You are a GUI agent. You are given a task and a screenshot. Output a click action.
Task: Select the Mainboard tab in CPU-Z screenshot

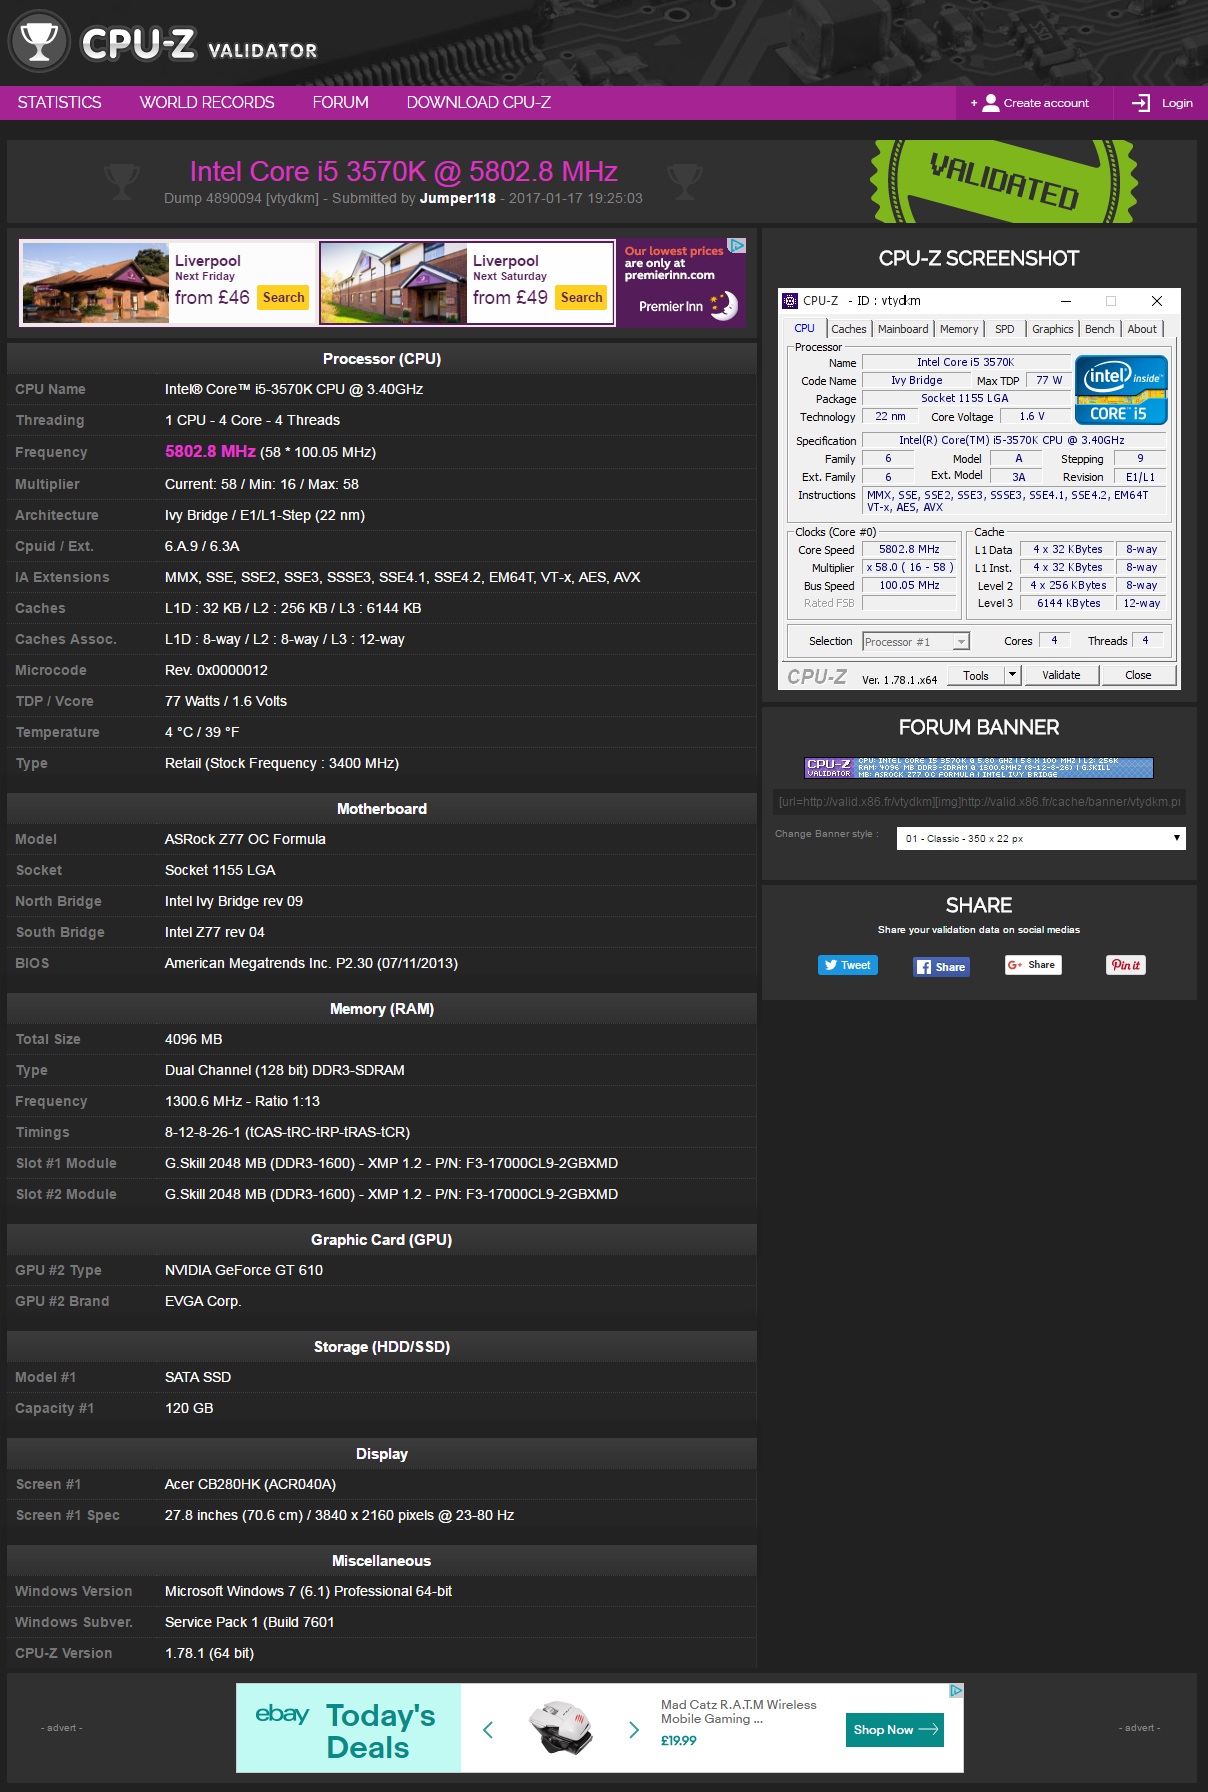903,329
